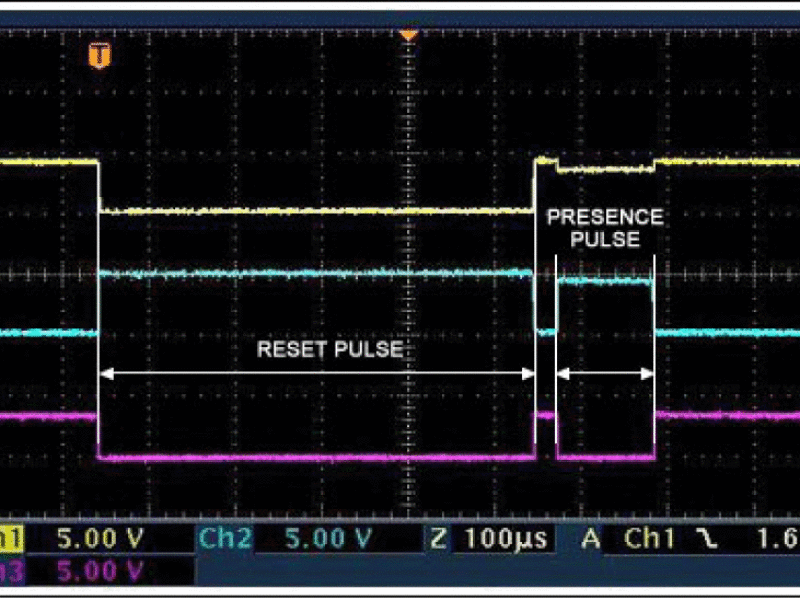The width and height of the screenshot is (800, 600).
Task: Select the Ch2 channel indicator
Action: tap(225, 538)
